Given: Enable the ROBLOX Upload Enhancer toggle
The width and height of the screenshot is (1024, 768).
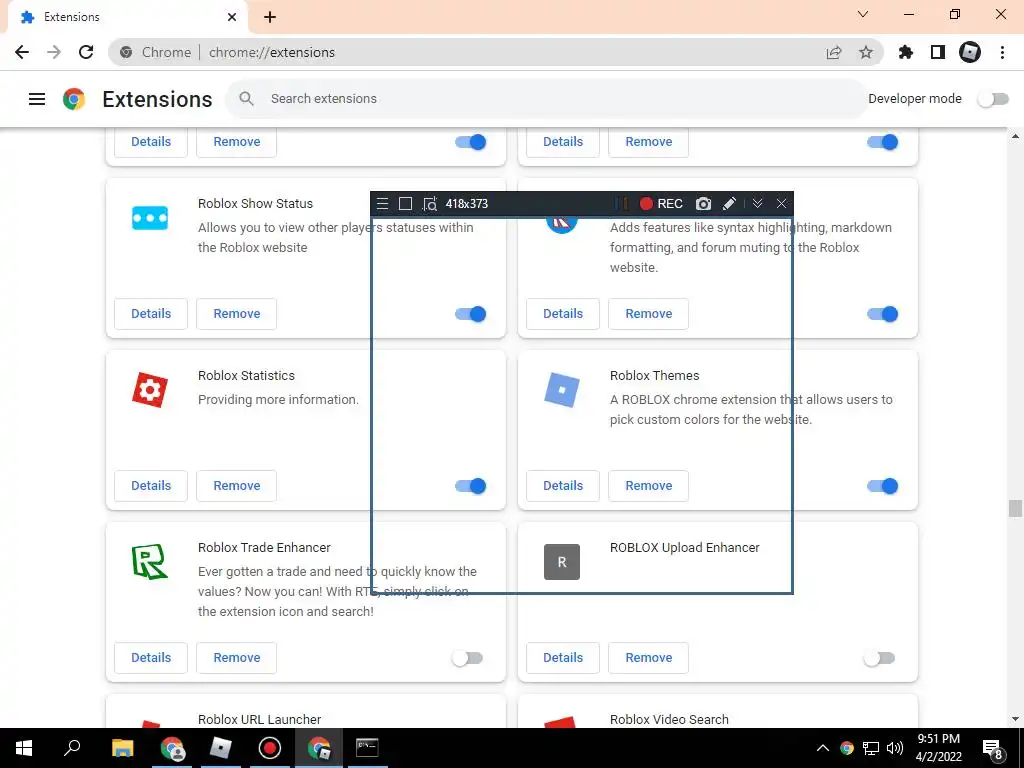Looking at the screenshot, I should click(879, 658).
